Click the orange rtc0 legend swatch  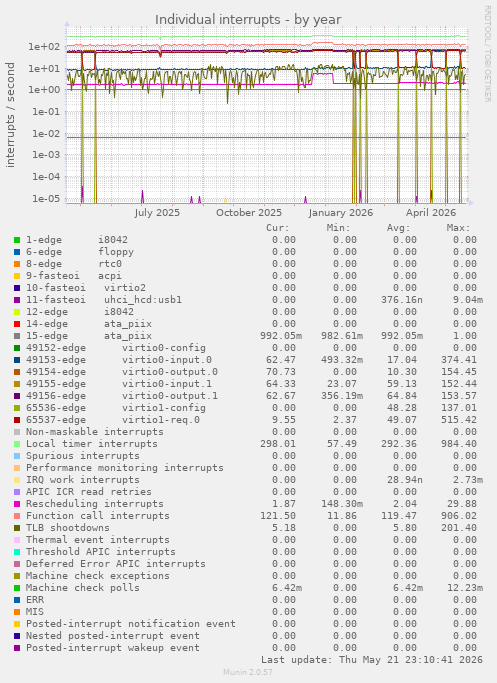pyautogui.click(x=17, y=264)
